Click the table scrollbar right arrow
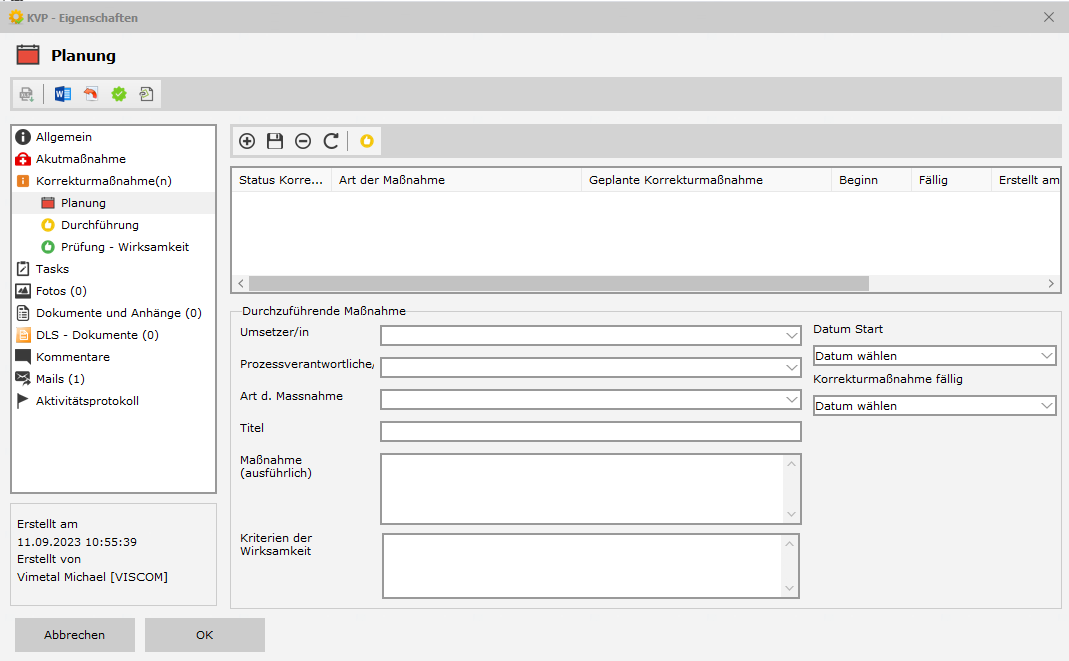 tap(1051, 283)
